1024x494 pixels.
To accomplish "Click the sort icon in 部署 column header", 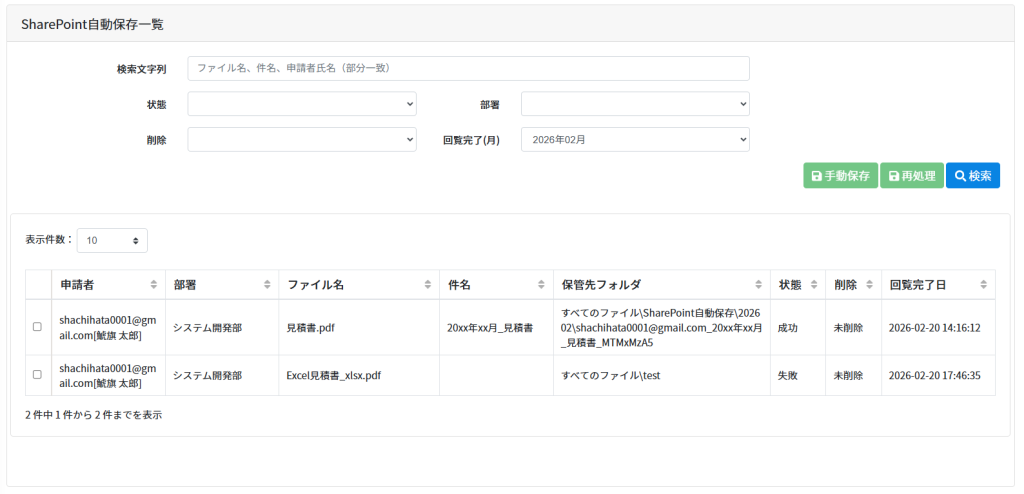I will click(x=267, y=285).
